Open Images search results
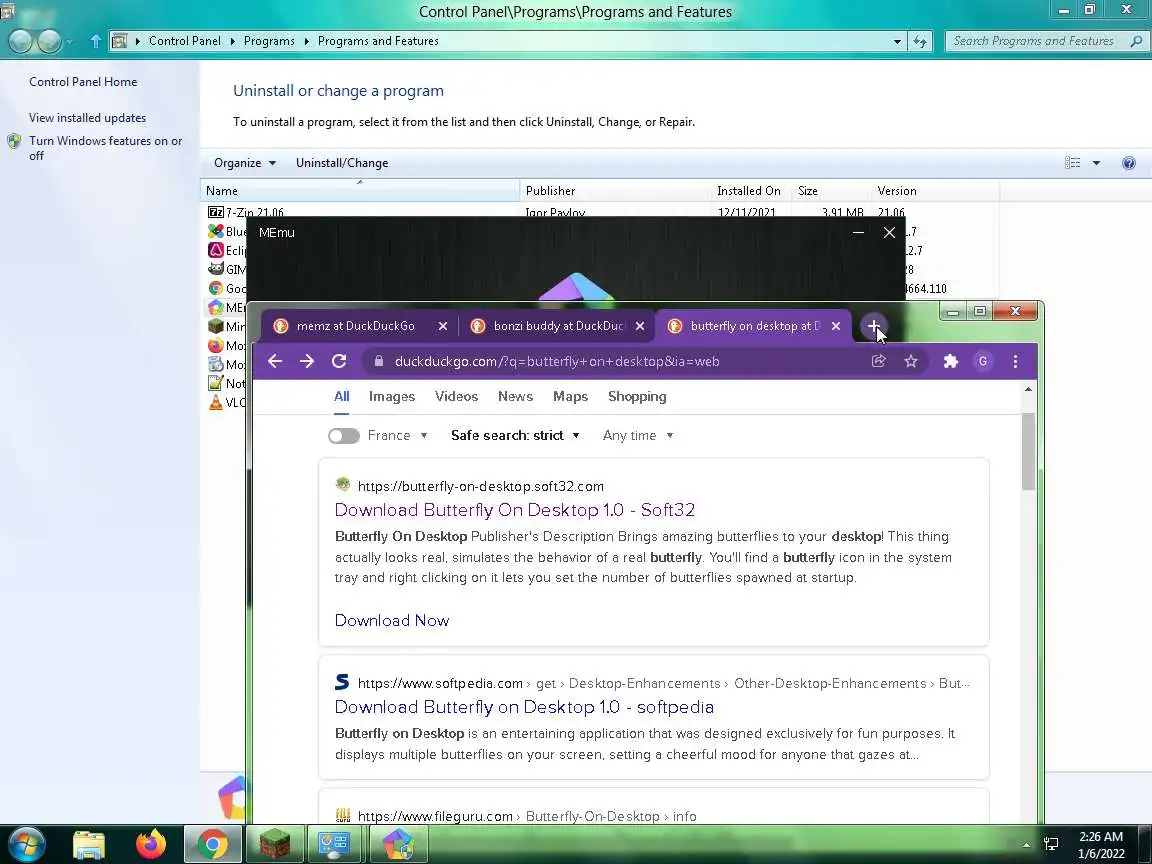 click(392, 397)
